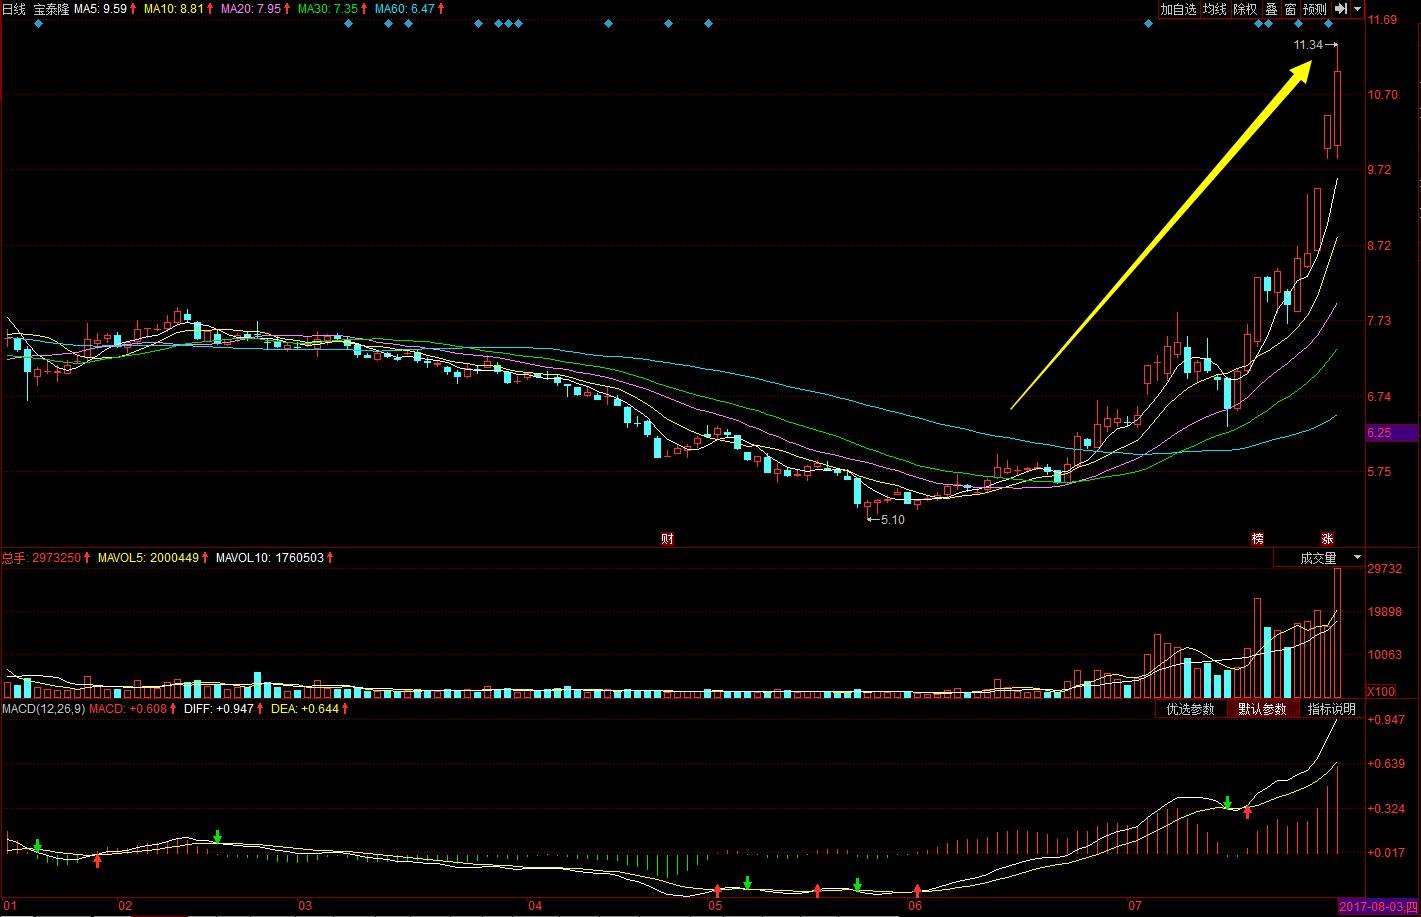Click the X100 volume scale label
Screen dimensions: 1421x917
point(1381,692)
